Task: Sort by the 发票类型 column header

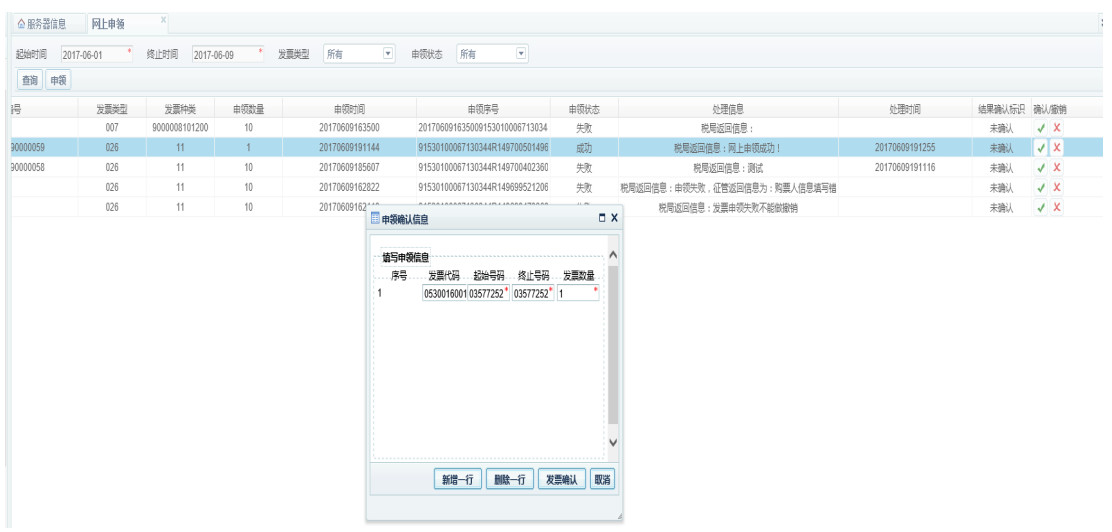Action: pyautogui.click(x=112, y=109)
